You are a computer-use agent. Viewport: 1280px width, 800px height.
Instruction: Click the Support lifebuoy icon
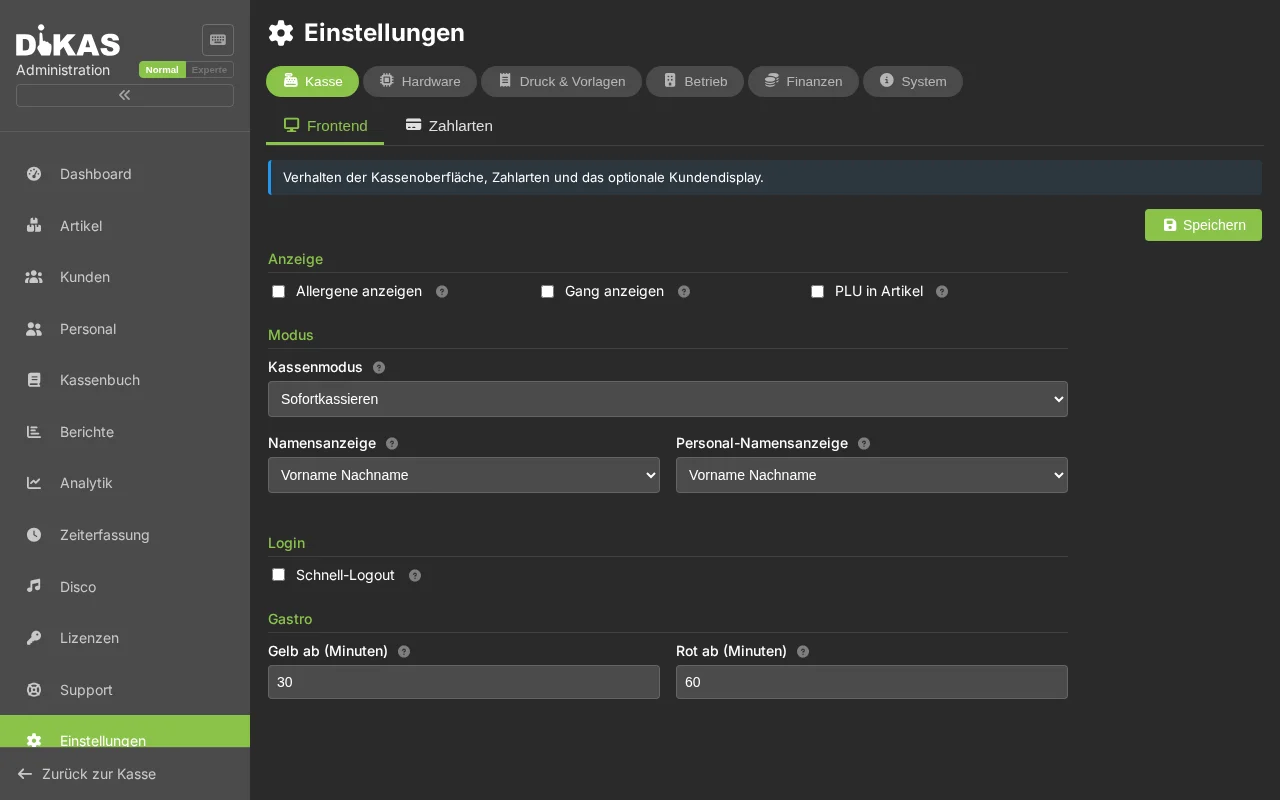coord(34,689)
